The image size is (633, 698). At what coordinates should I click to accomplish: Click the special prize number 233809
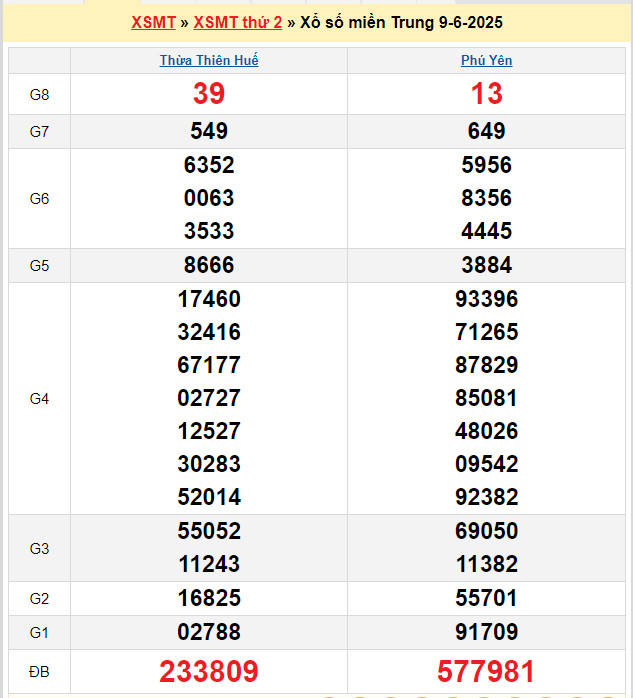[x=209, y=671]
